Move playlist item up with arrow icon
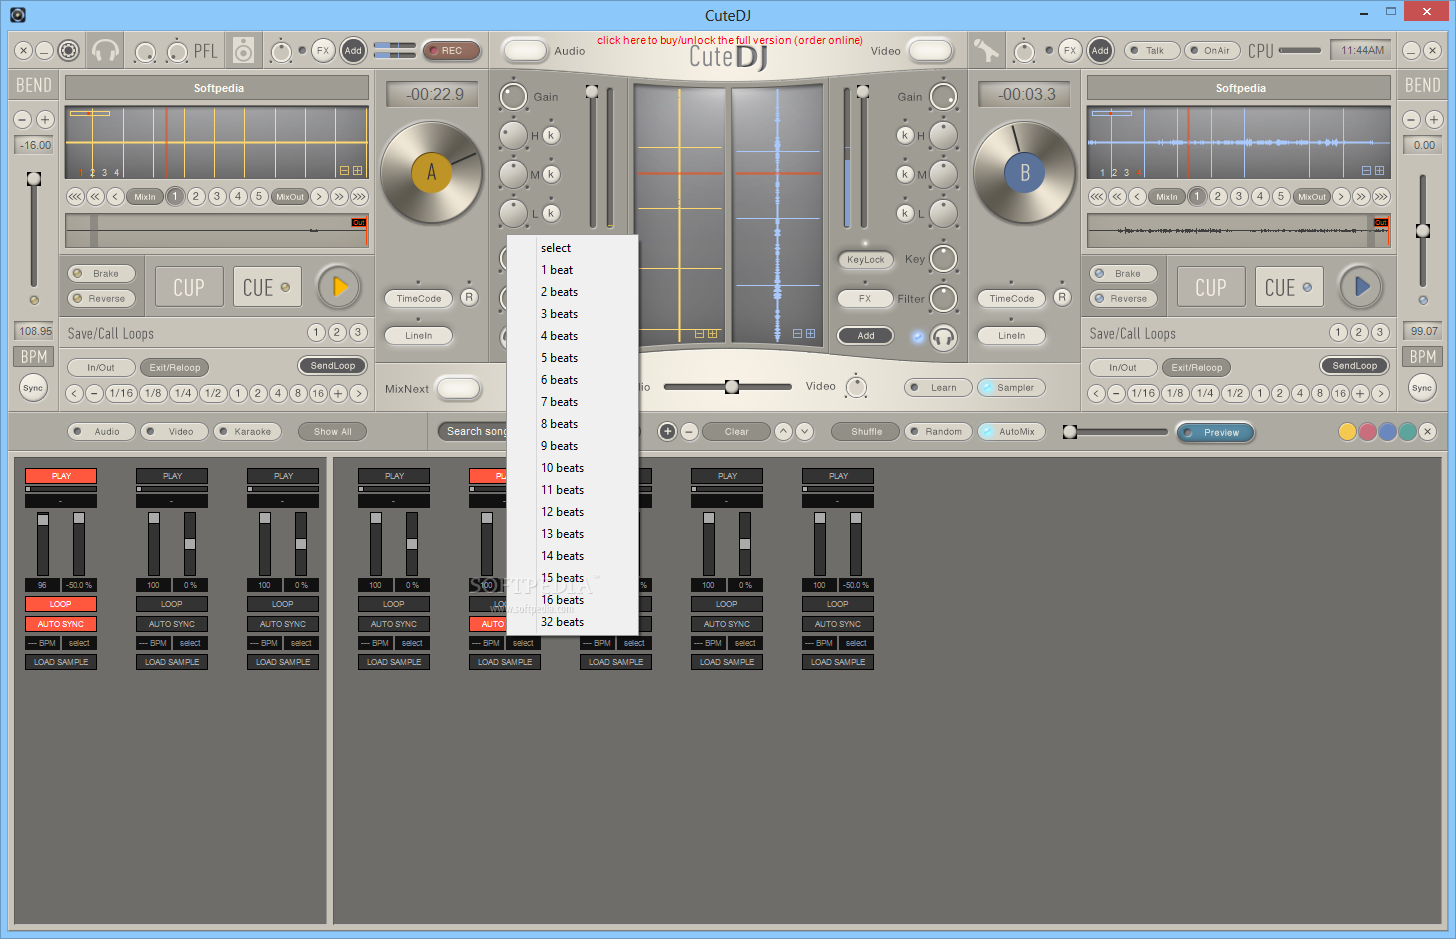Image resolution: width=1456 pixels, height=939 pixels. [783, 431]
